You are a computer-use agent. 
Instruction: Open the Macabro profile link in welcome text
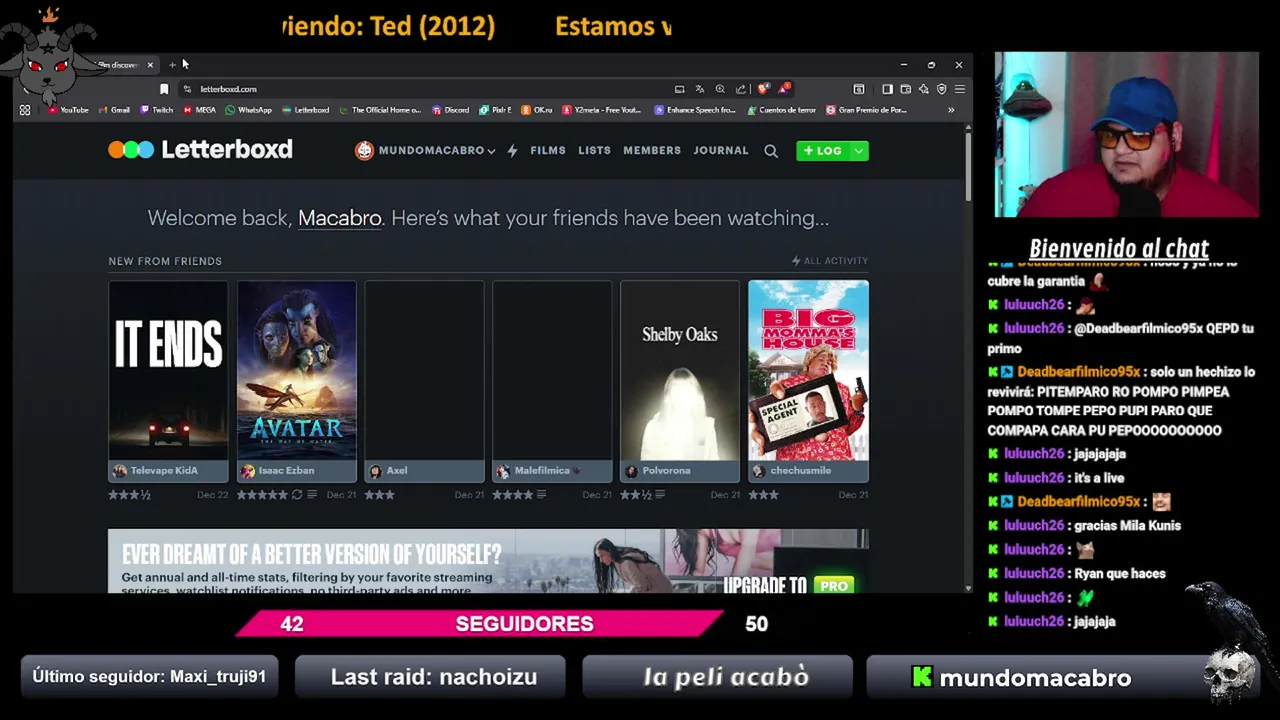pos(340,218)
